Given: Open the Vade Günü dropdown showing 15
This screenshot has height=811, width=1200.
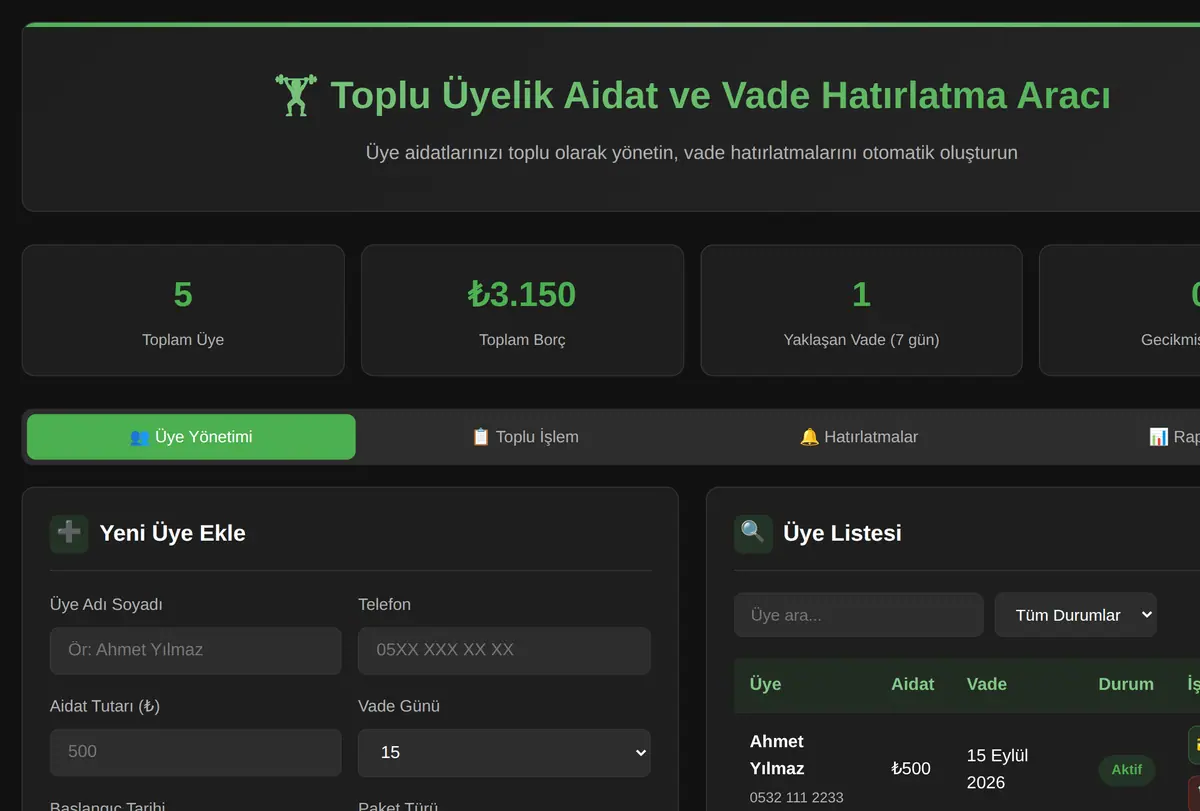Looking at the screenshot, I should [504, 752].
